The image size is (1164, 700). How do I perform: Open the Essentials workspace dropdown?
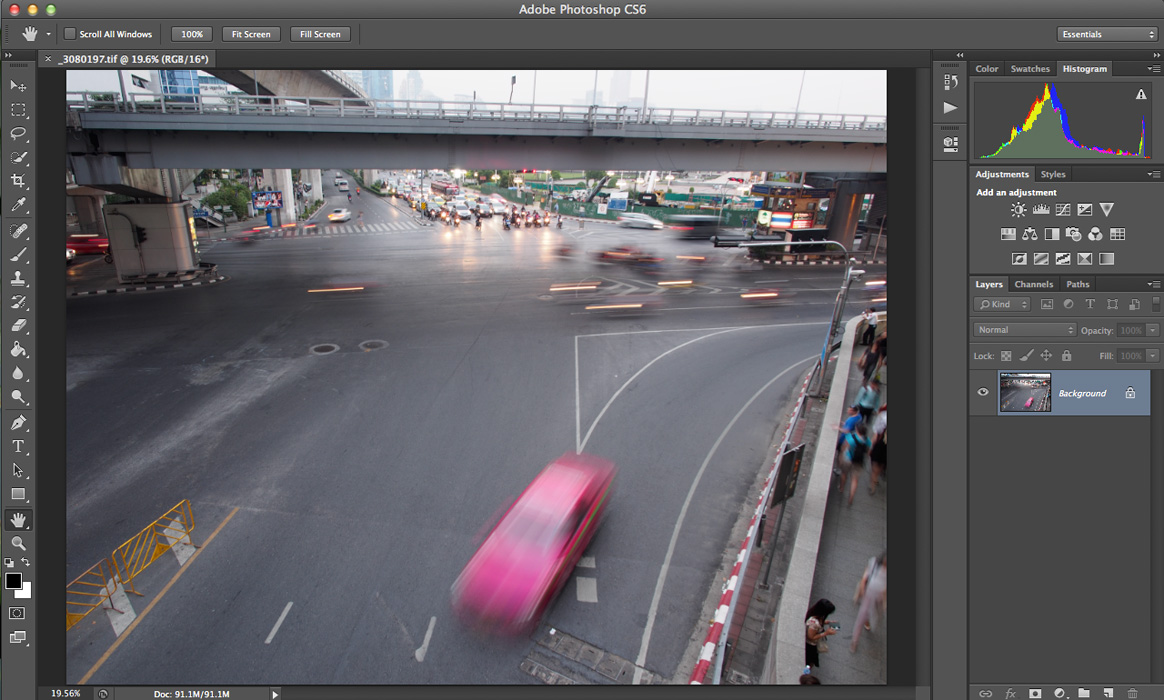point(1107,34)
